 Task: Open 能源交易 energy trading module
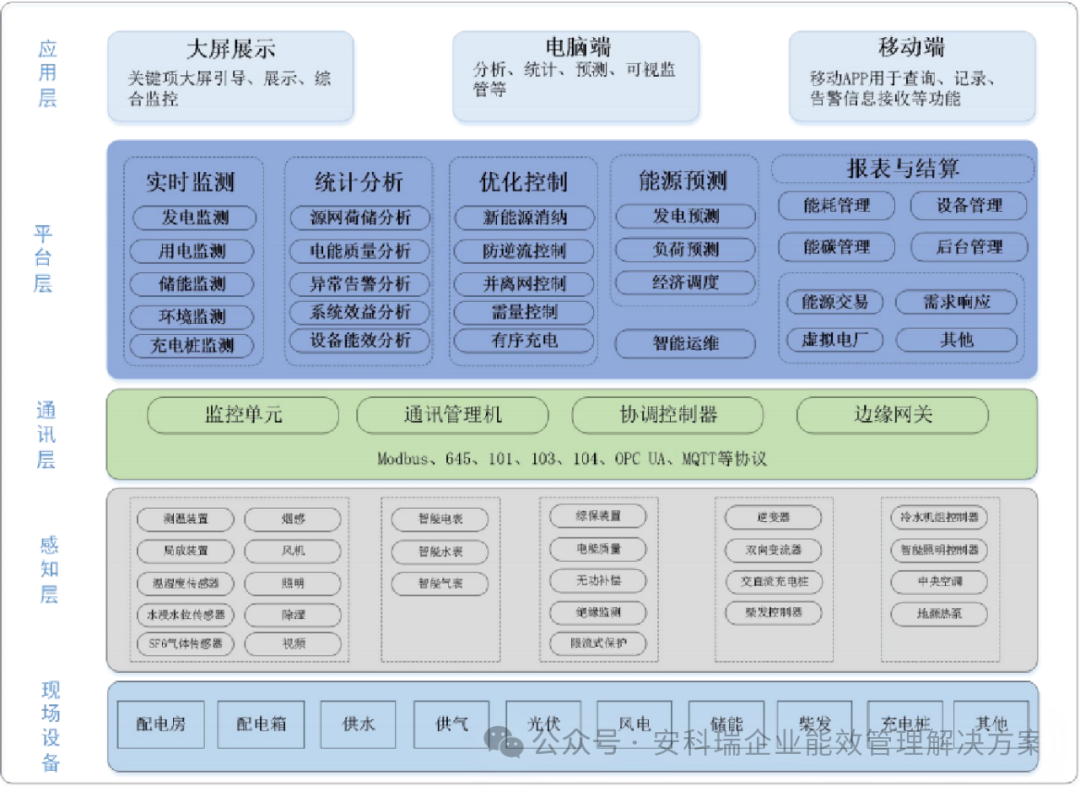835,302
